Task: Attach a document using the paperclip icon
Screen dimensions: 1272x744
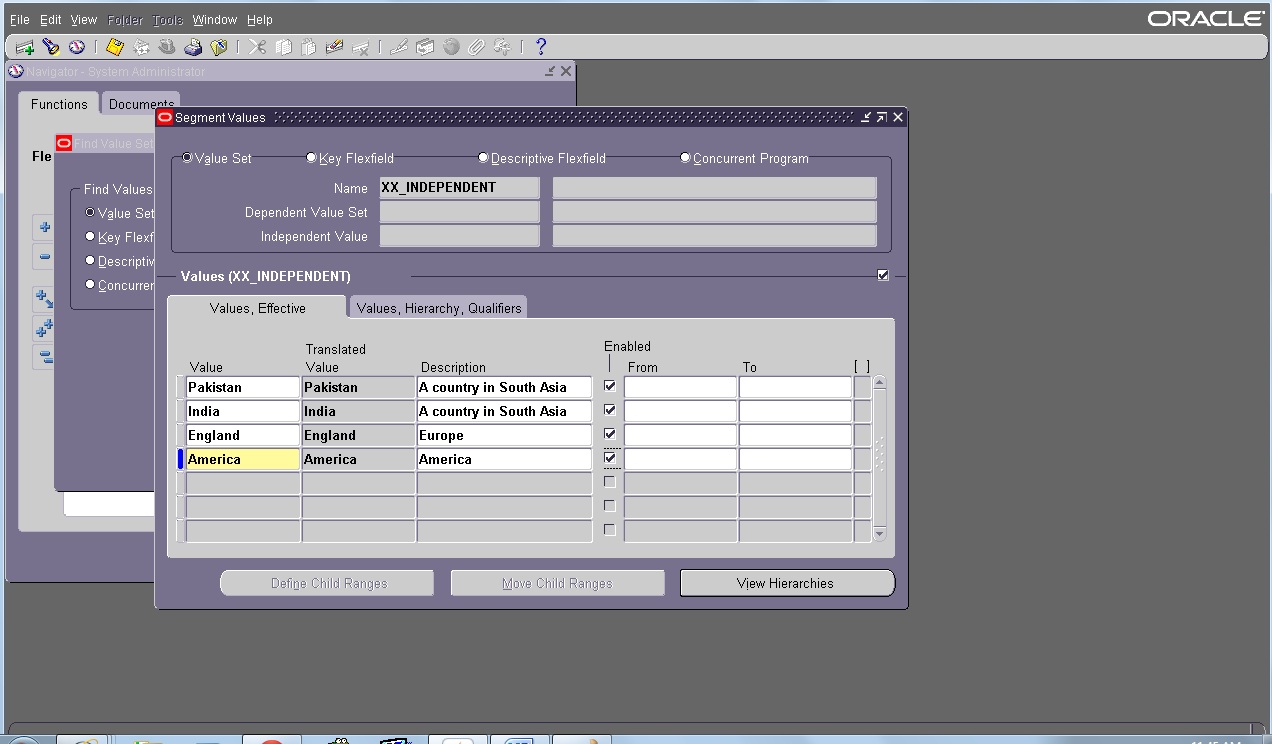Action: pos(476,46)
